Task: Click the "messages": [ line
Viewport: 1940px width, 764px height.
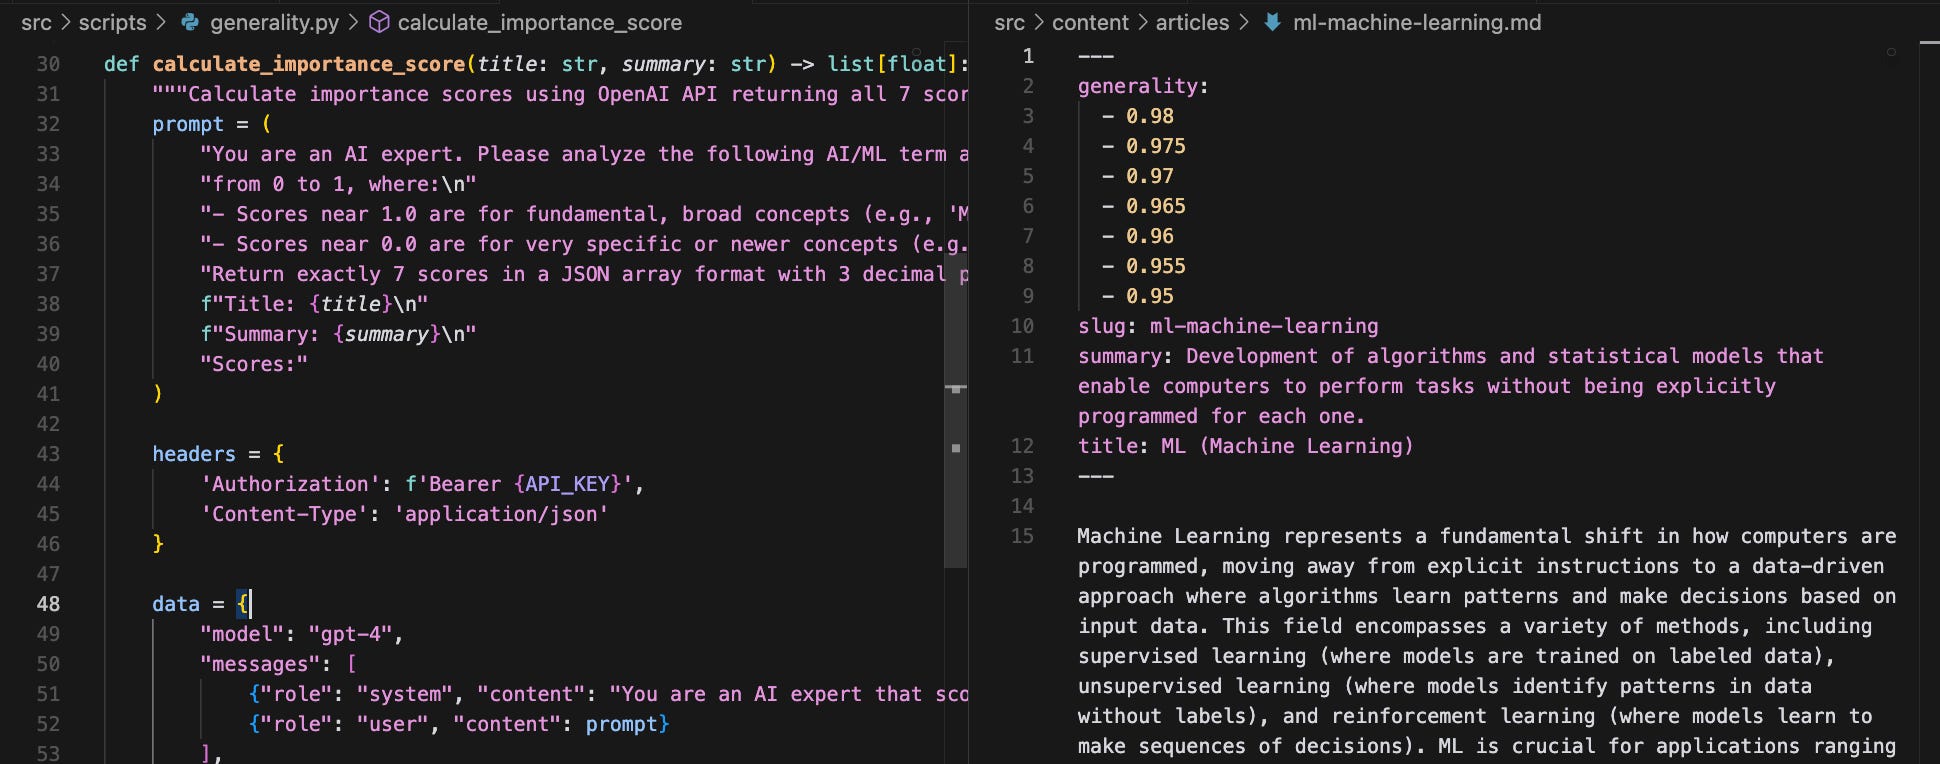Action: (x=278, y=664)
